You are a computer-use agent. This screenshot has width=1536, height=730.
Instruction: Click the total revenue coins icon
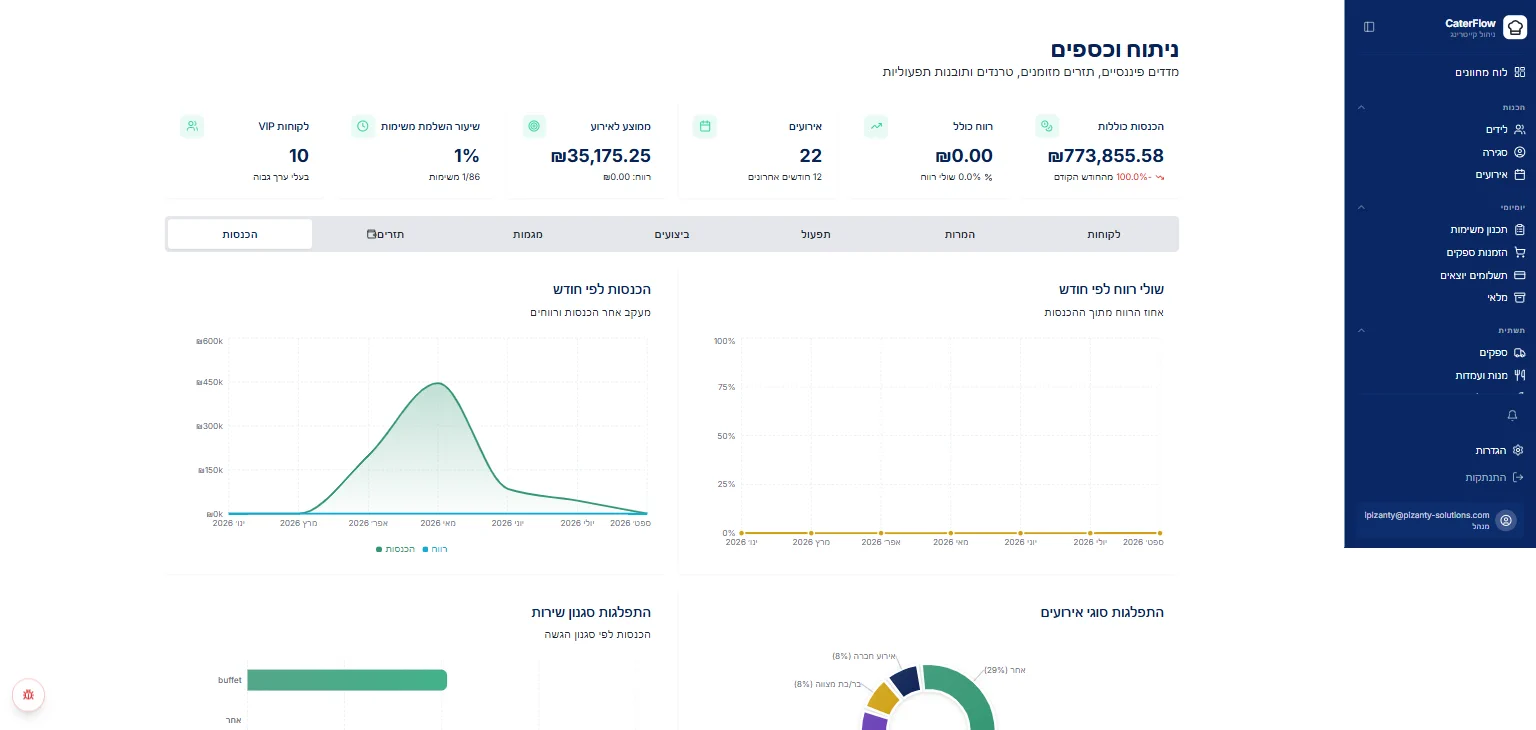(x=1047, y=126)
